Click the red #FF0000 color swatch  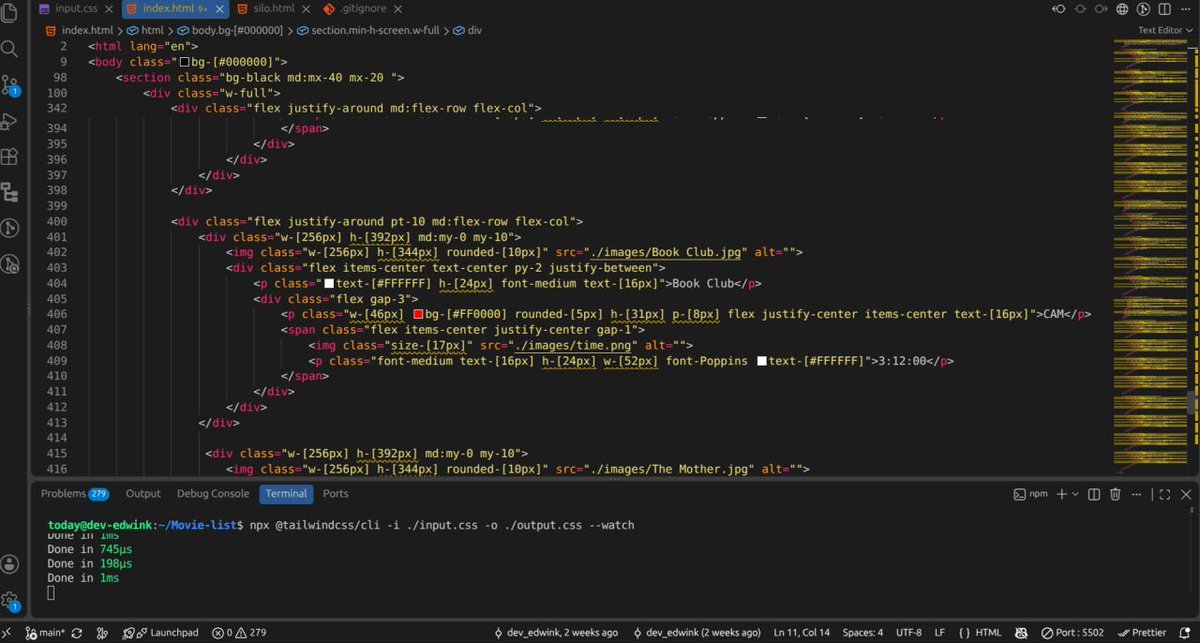(x=419, y=314)
